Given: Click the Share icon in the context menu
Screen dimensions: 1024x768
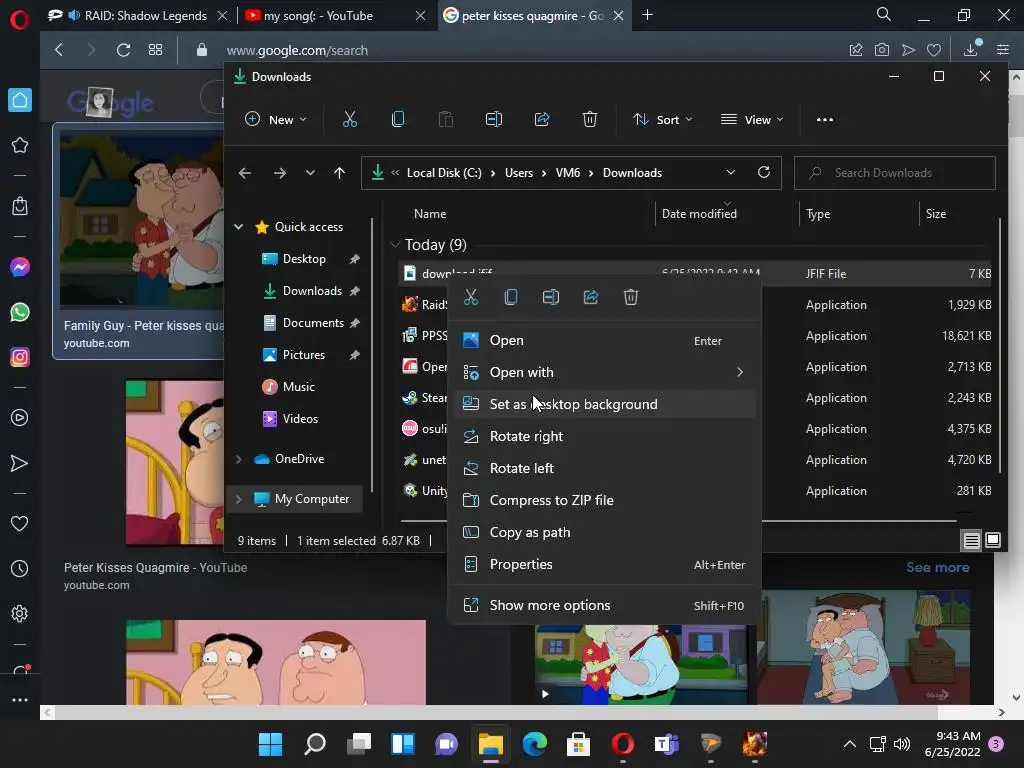Looking at the screenshot, I should 591,297.
